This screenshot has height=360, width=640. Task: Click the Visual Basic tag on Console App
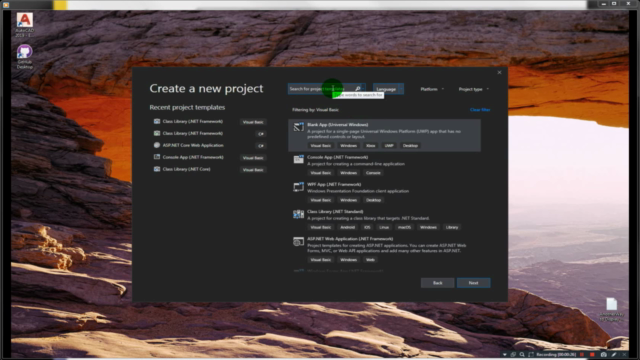click(x=320, y=173)
